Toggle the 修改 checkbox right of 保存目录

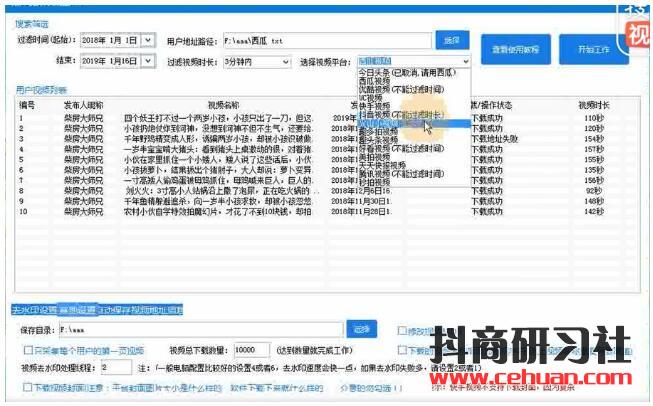402,331
